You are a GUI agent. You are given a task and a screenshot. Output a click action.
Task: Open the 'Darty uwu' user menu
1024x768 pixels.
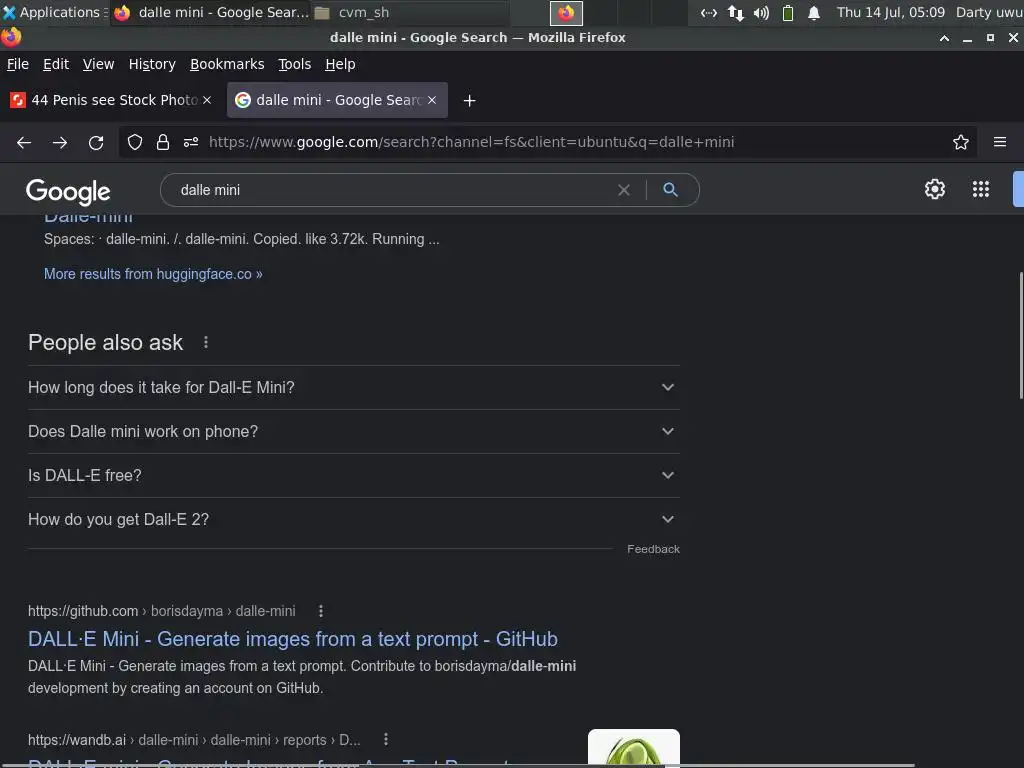click(989, 12)
